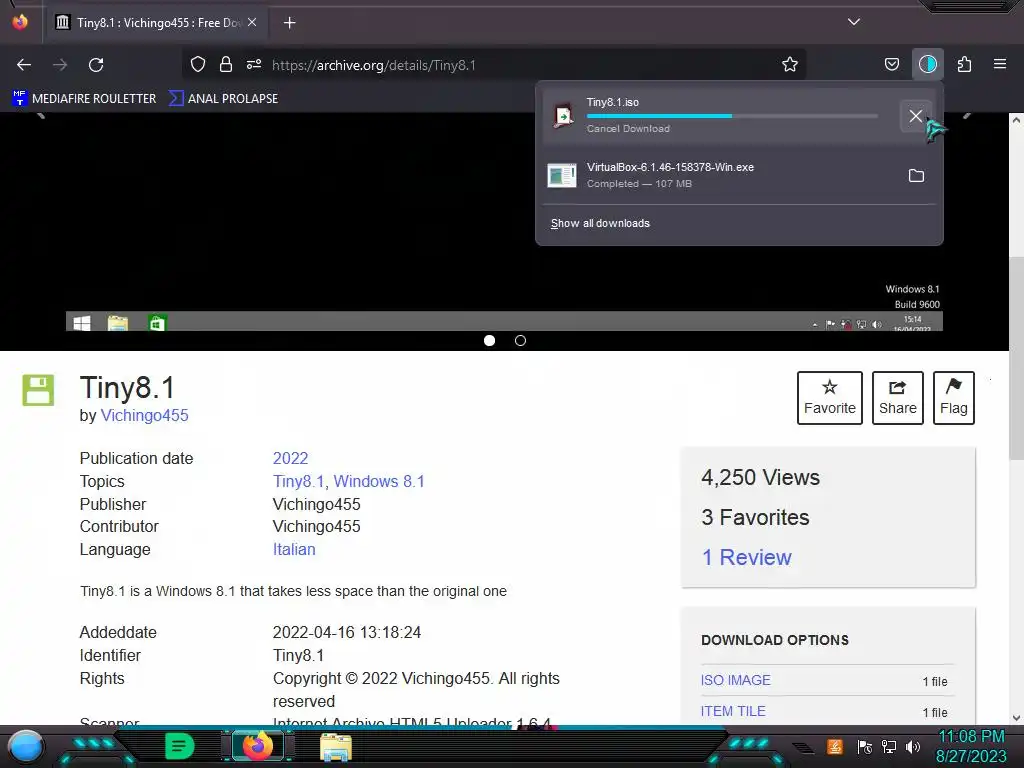The width and height of the screenshot is (1024, 768).
Task: Switch to Firefox in the taskbar
Action: point(257,746)
